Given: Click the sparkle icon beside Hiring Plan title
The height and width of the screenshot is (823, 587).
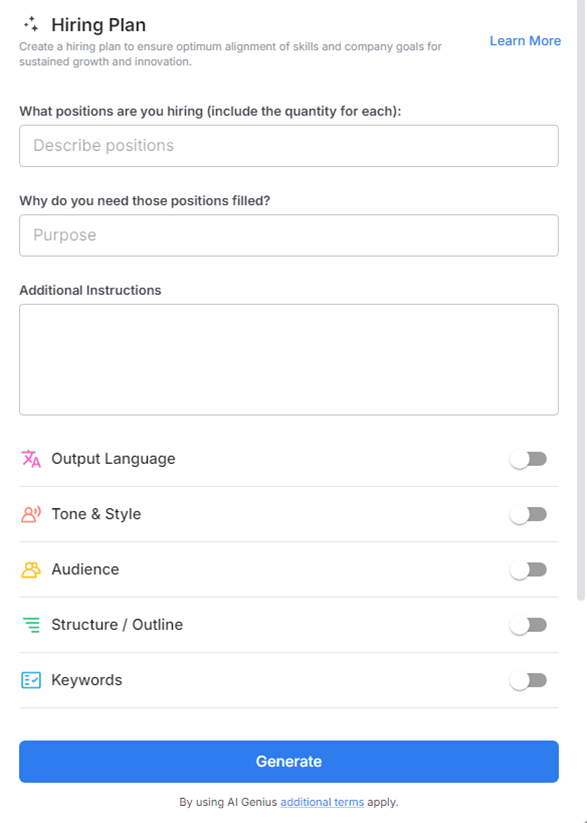Looking at the screenshot, I should [30, 24].
